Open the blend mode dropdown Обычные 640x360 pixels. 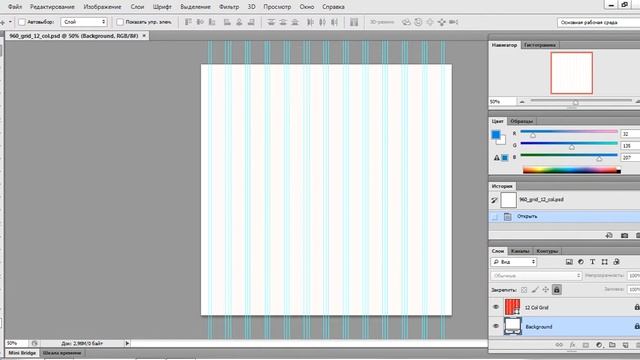536,276
